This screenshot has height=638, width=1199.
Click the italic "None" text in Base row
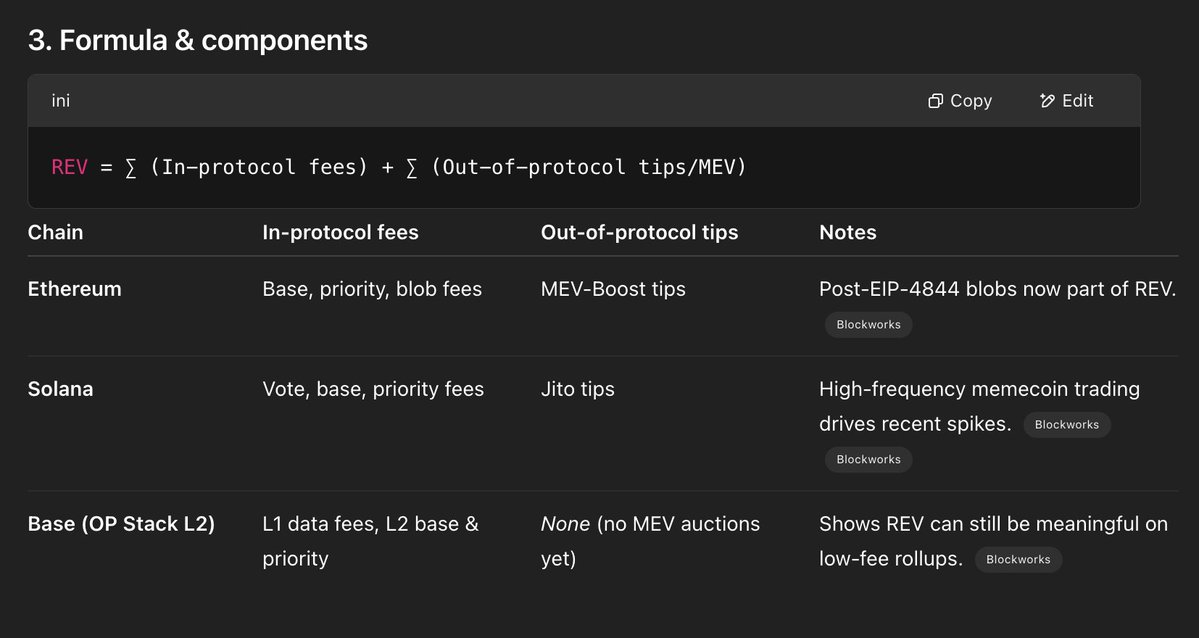(x=565, y=524)
